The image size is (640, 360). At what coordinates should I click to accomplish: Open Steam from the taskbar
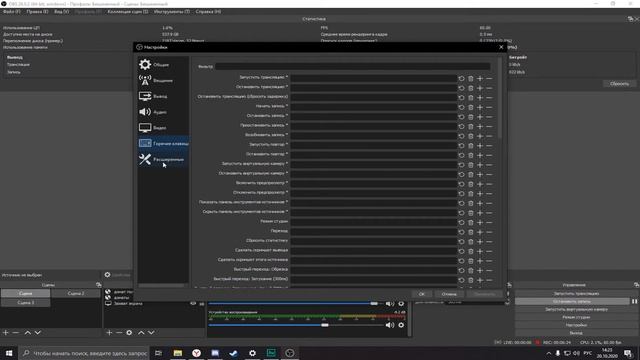233,353
